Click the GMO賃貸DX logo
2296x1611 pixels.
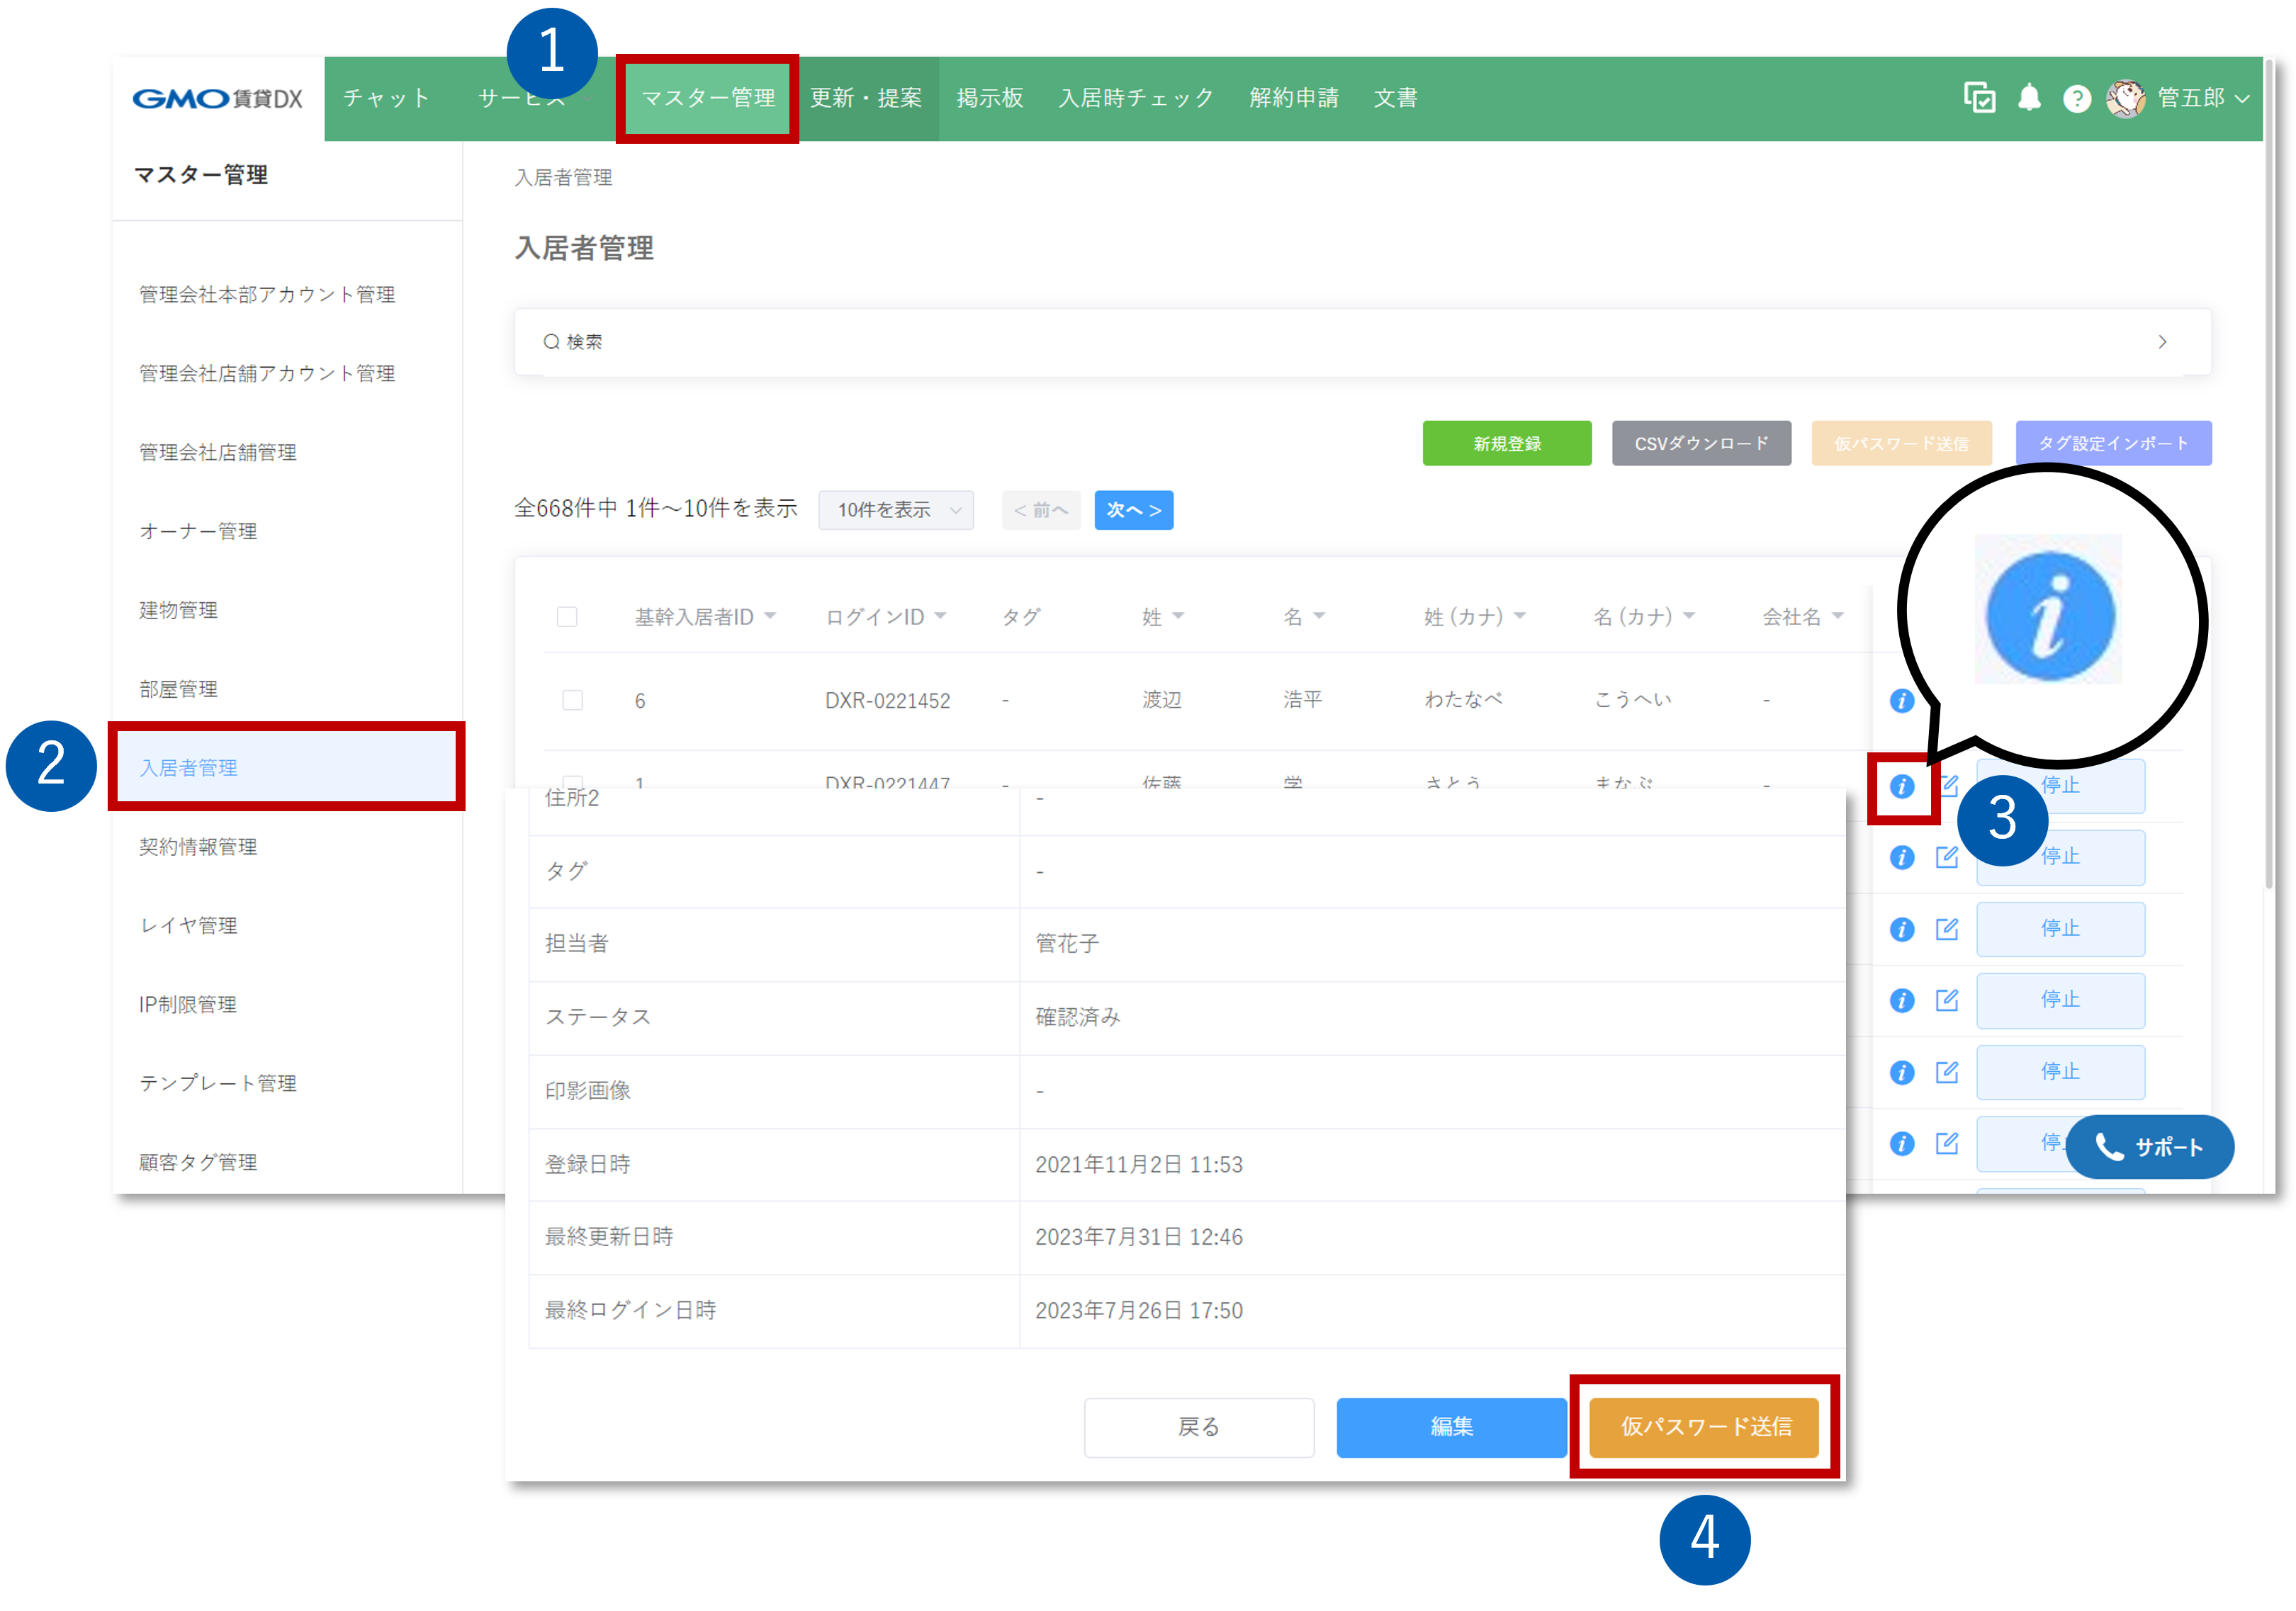tap(217, 98)
